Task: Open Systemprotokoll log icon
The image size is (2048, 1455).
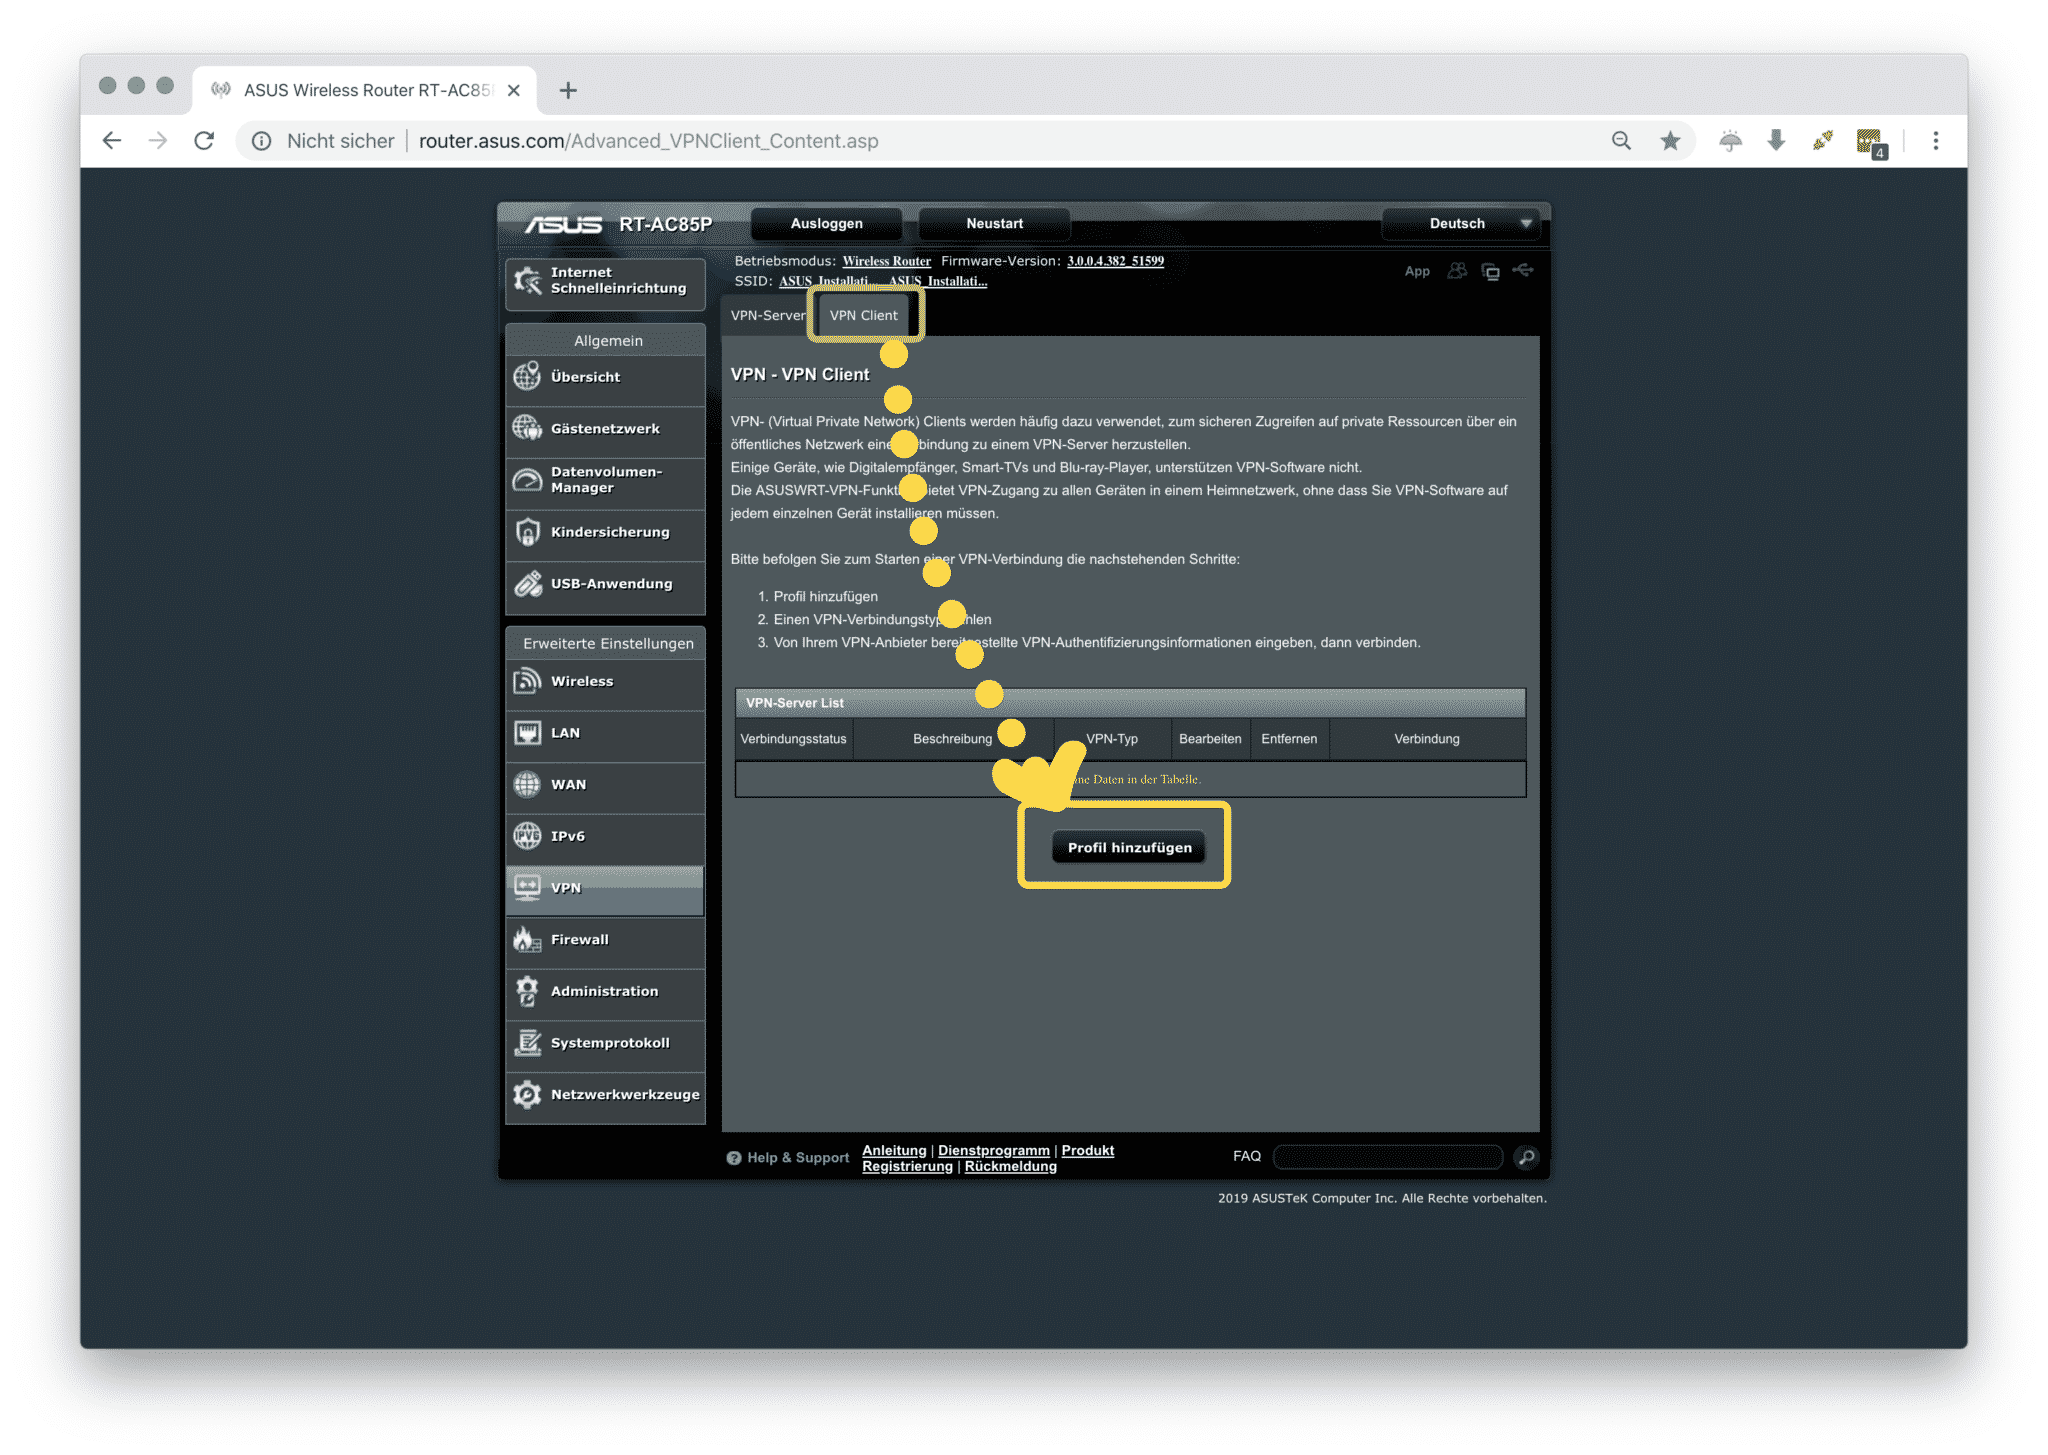Action: pos(527,1043)
